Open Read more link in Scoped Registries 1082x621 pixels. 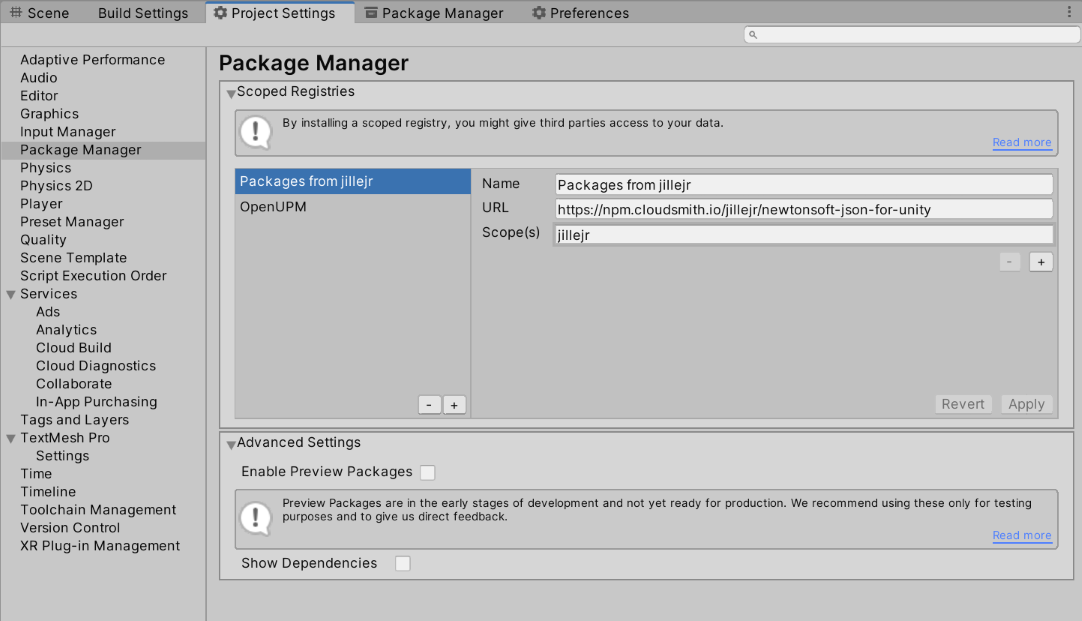pyautogui.click(x=1021, y=143)
